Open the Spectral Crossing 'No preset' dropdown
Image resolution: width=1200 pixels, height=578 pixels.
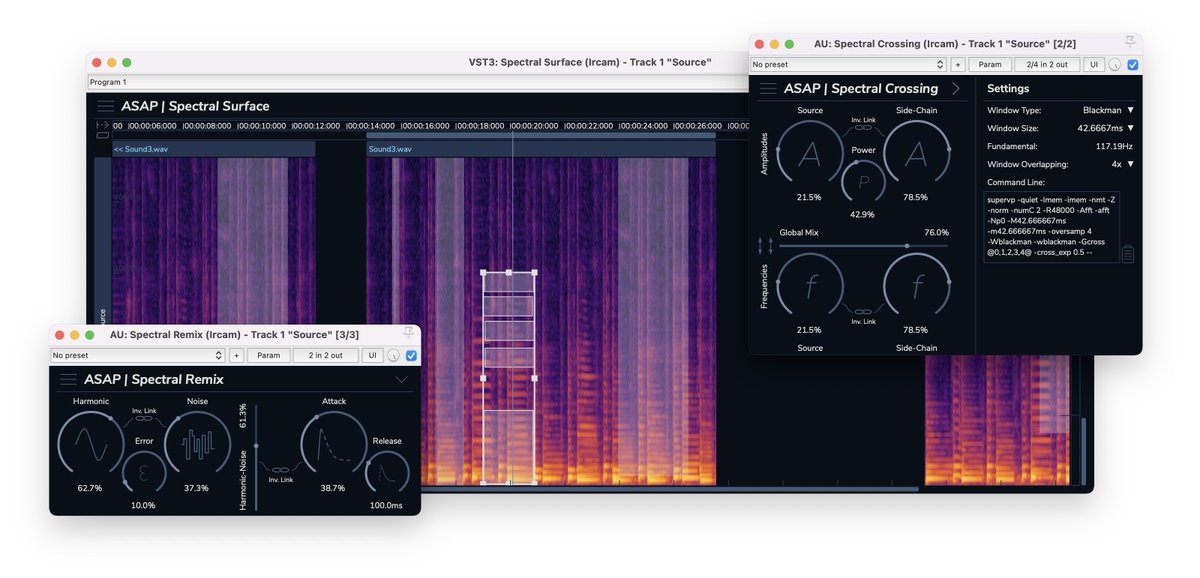(x=849, y=64)
